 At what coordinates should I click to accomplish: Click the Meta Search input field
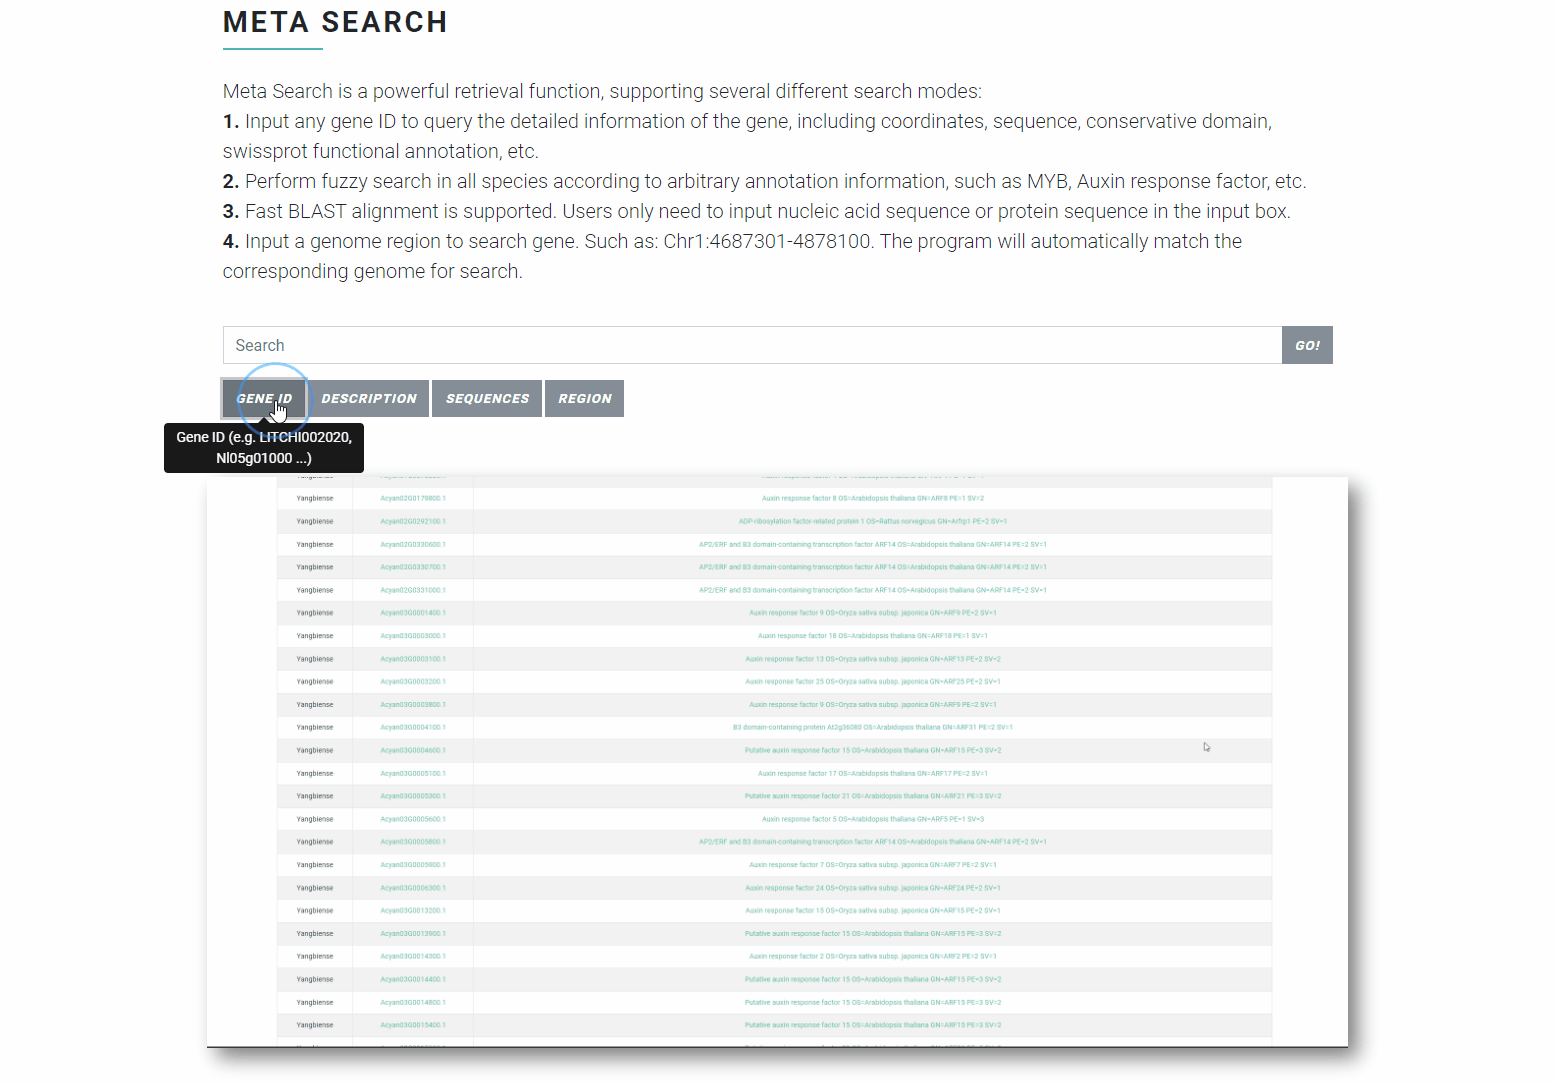[752, 345]
